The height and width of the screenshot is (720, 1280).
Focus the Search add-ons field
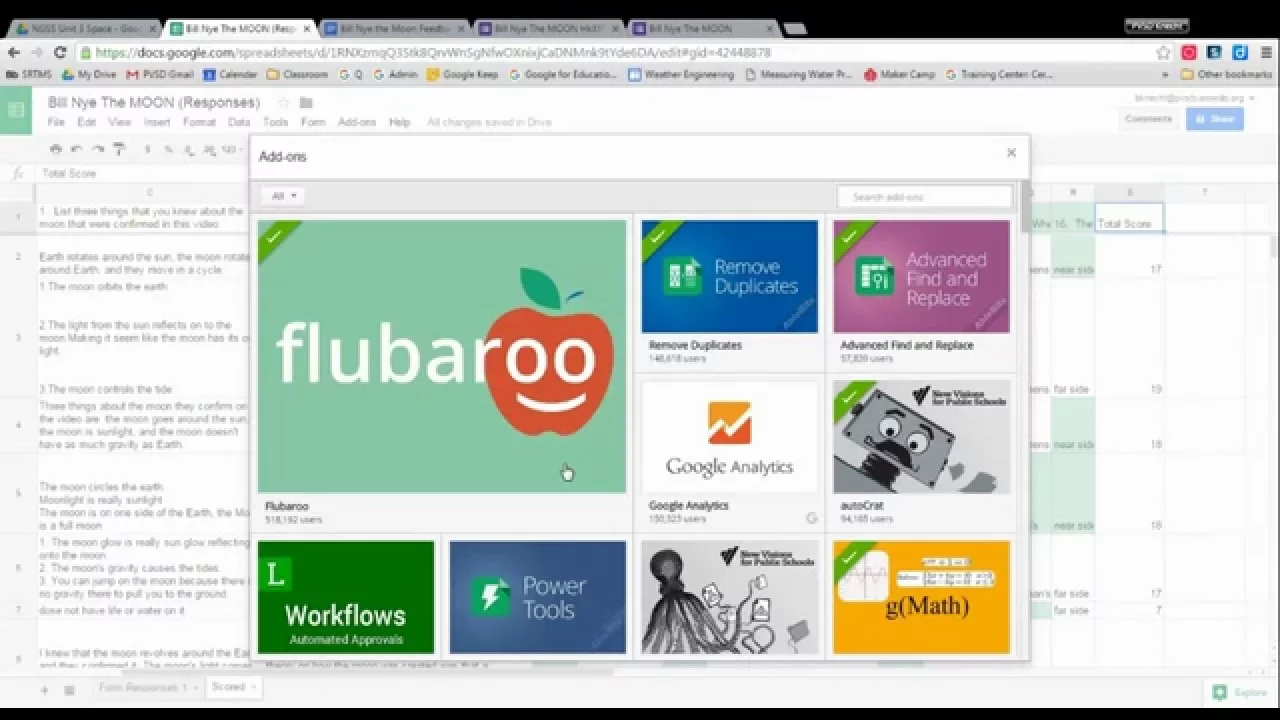click(925, 197)
